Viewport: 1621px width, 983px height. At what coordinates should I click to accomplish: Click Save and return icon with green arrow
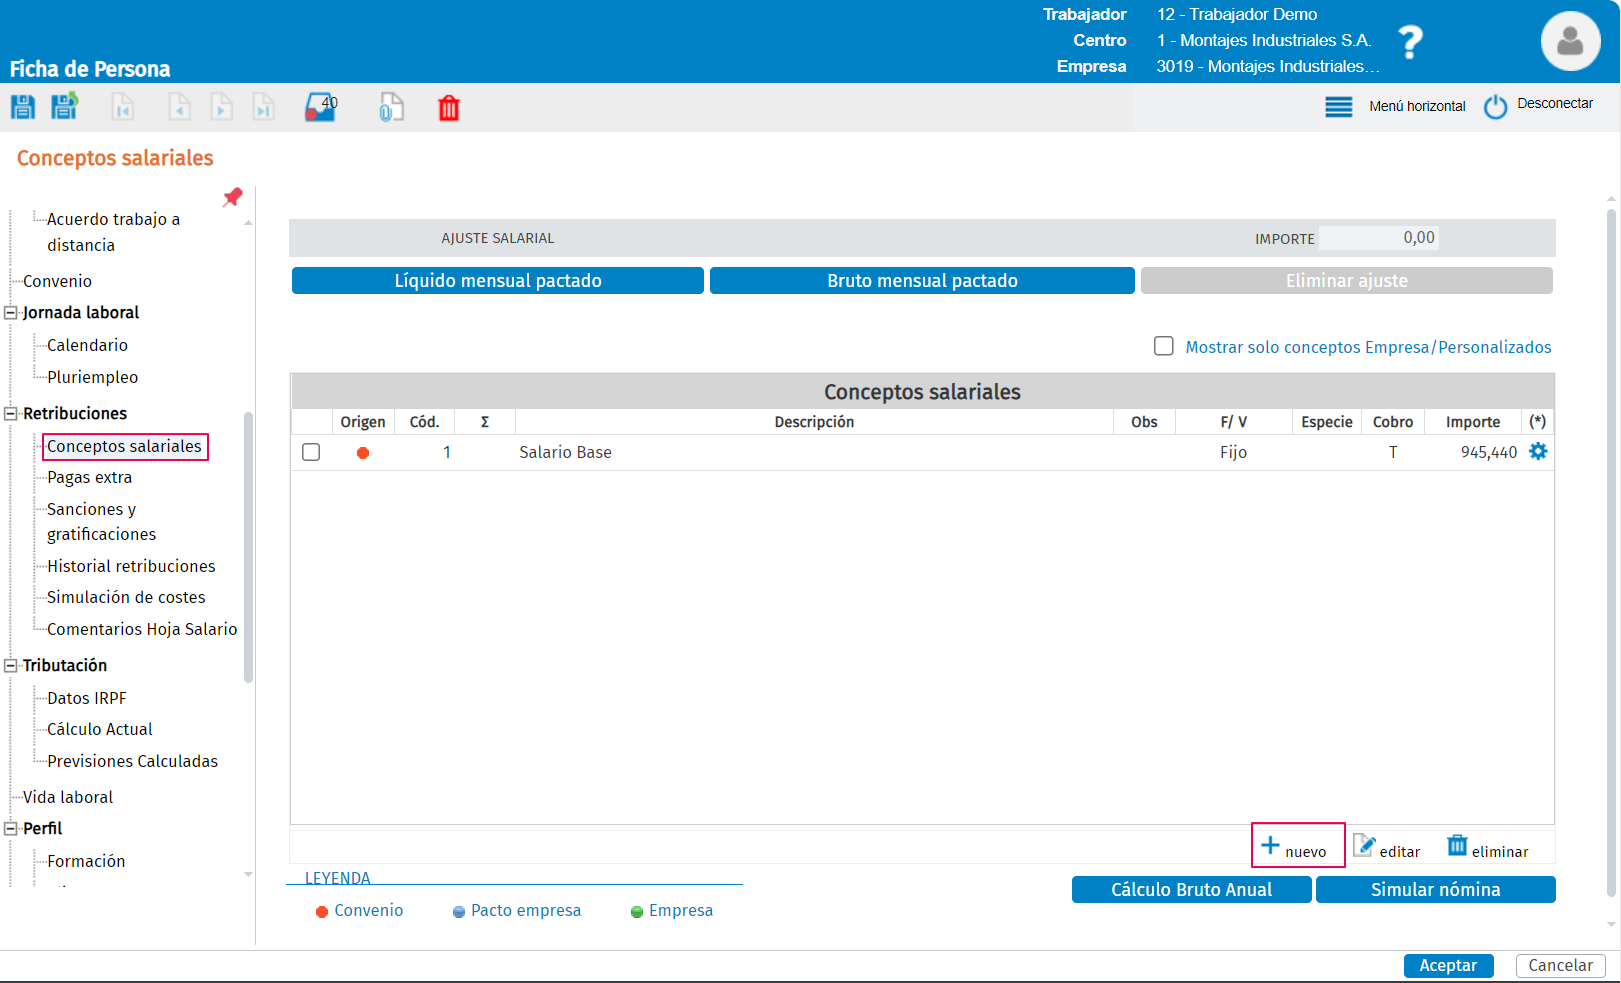pos(65,106)
